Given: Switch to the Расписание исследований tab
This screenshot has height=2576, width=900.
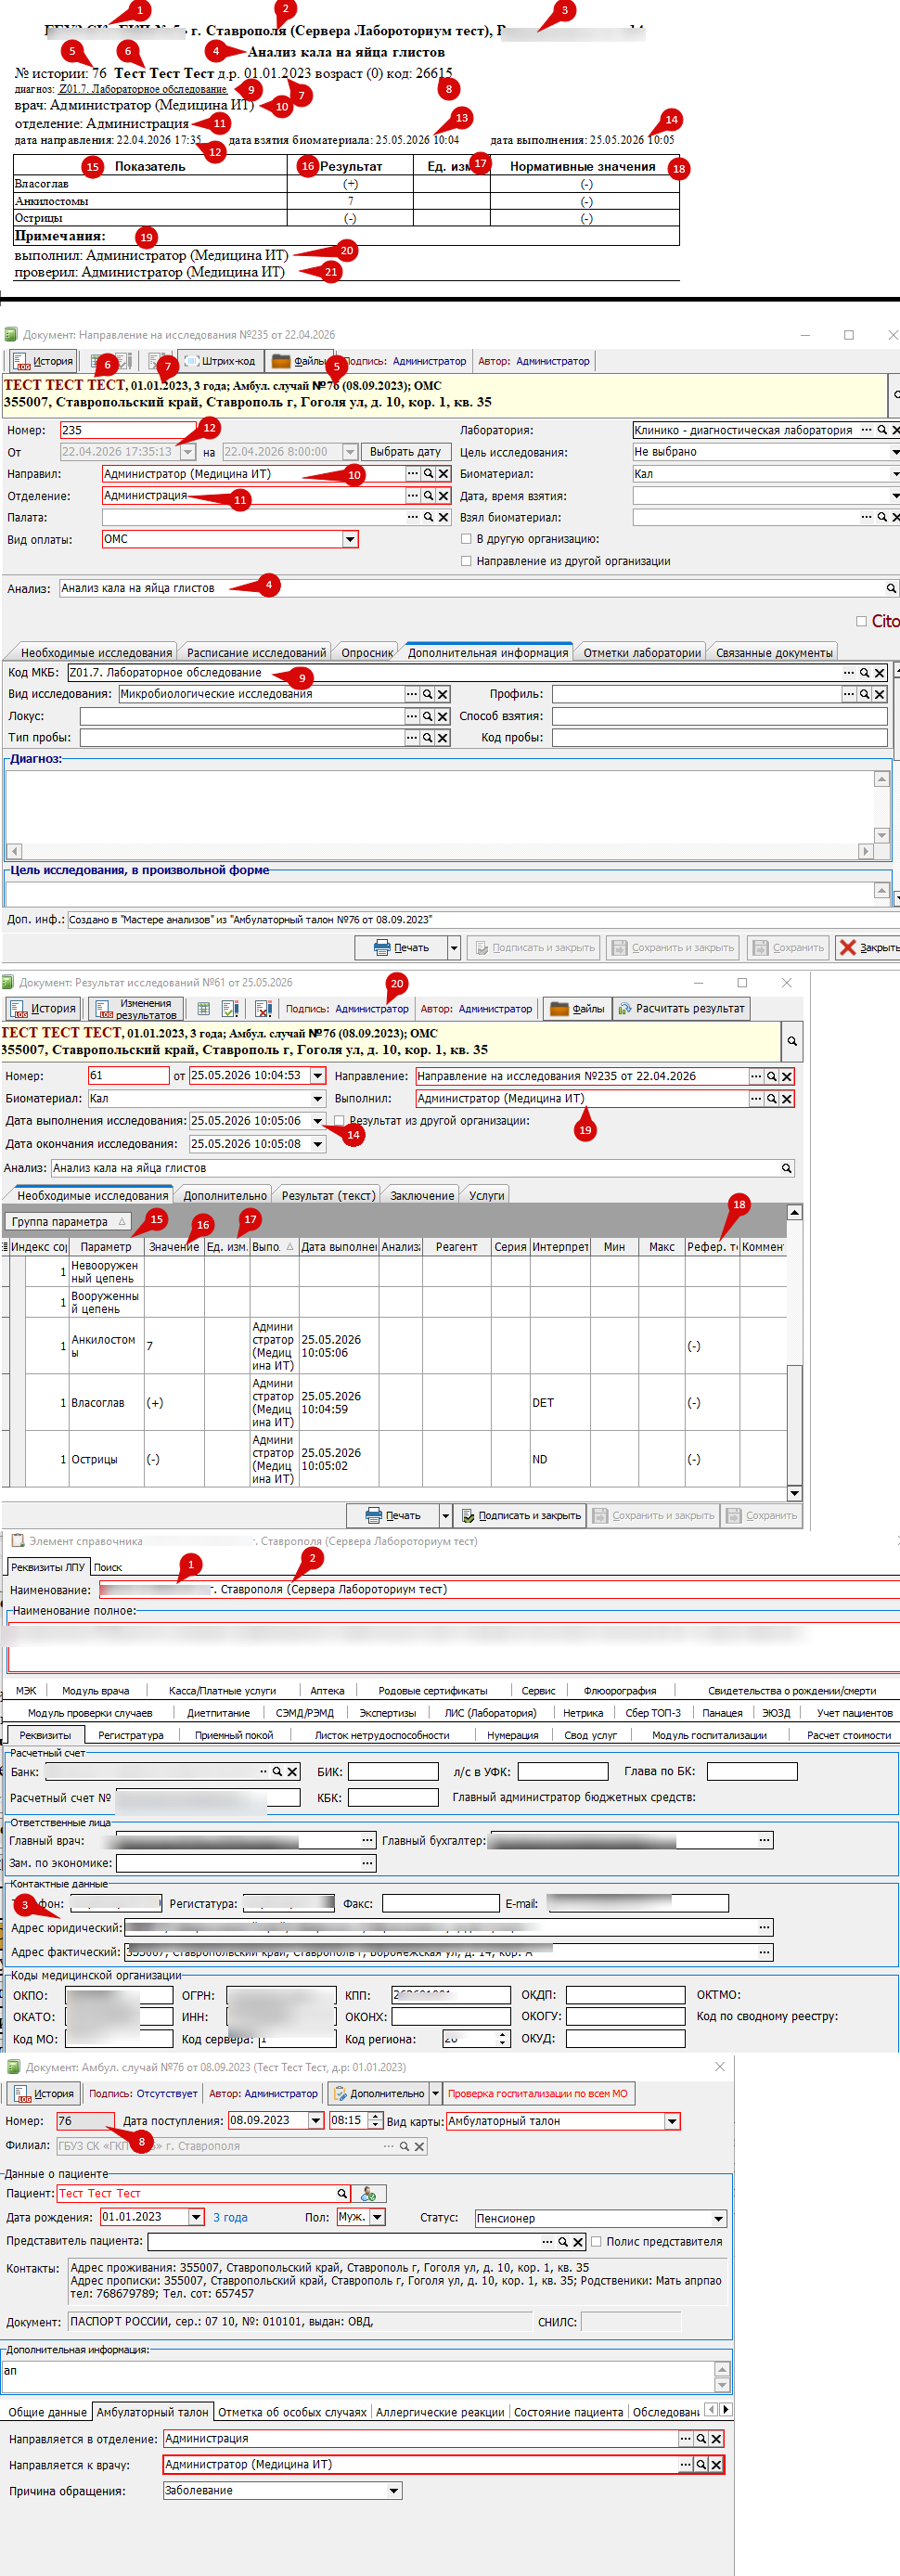Looking at the screenshot, I should [256, 652].
